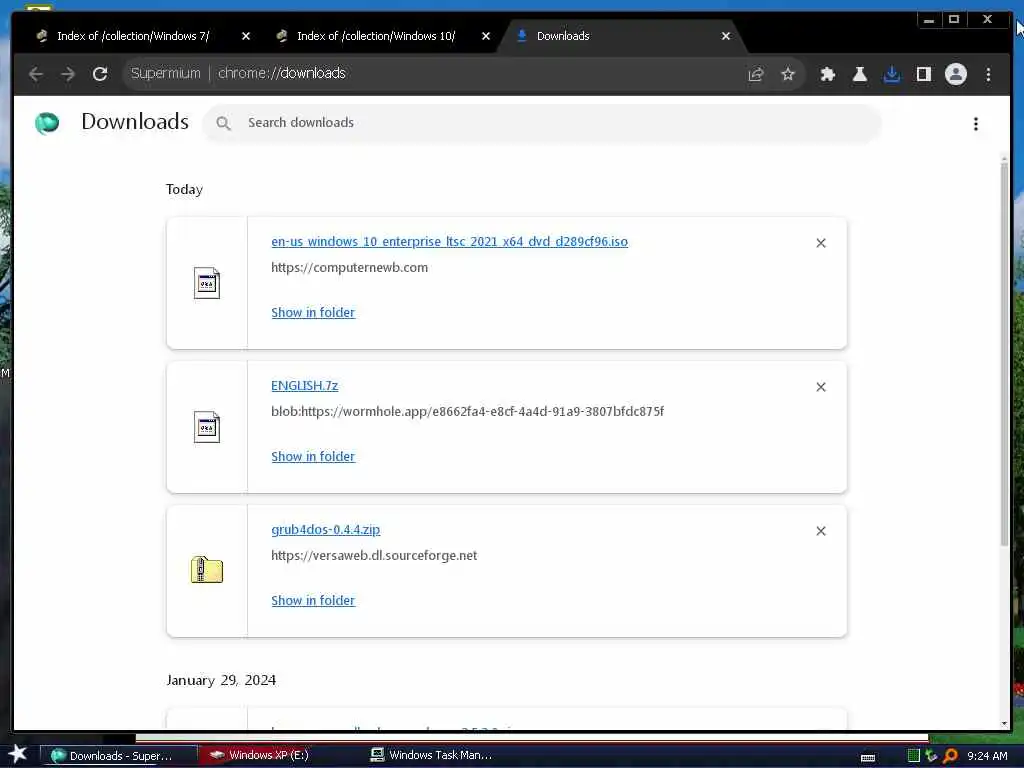This screenshot has height=768, width=1024.
Task: Open the Windows 10 enterprise ltsc iso file link
Action: [x=449, y=242]
